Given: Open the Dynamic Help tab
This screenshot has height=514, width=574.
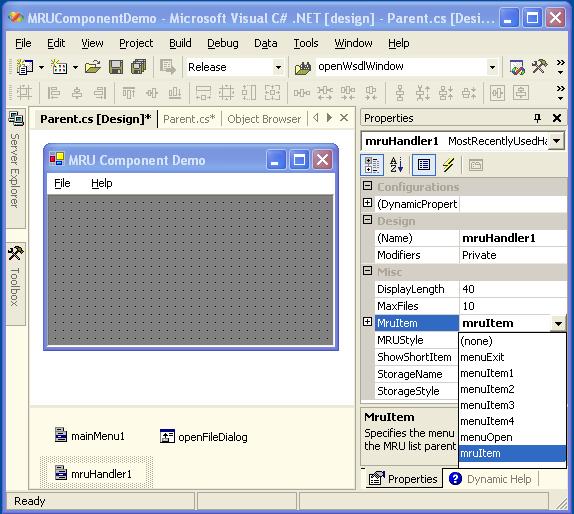Looking at the screenshot, I should [x=491, y=479].
